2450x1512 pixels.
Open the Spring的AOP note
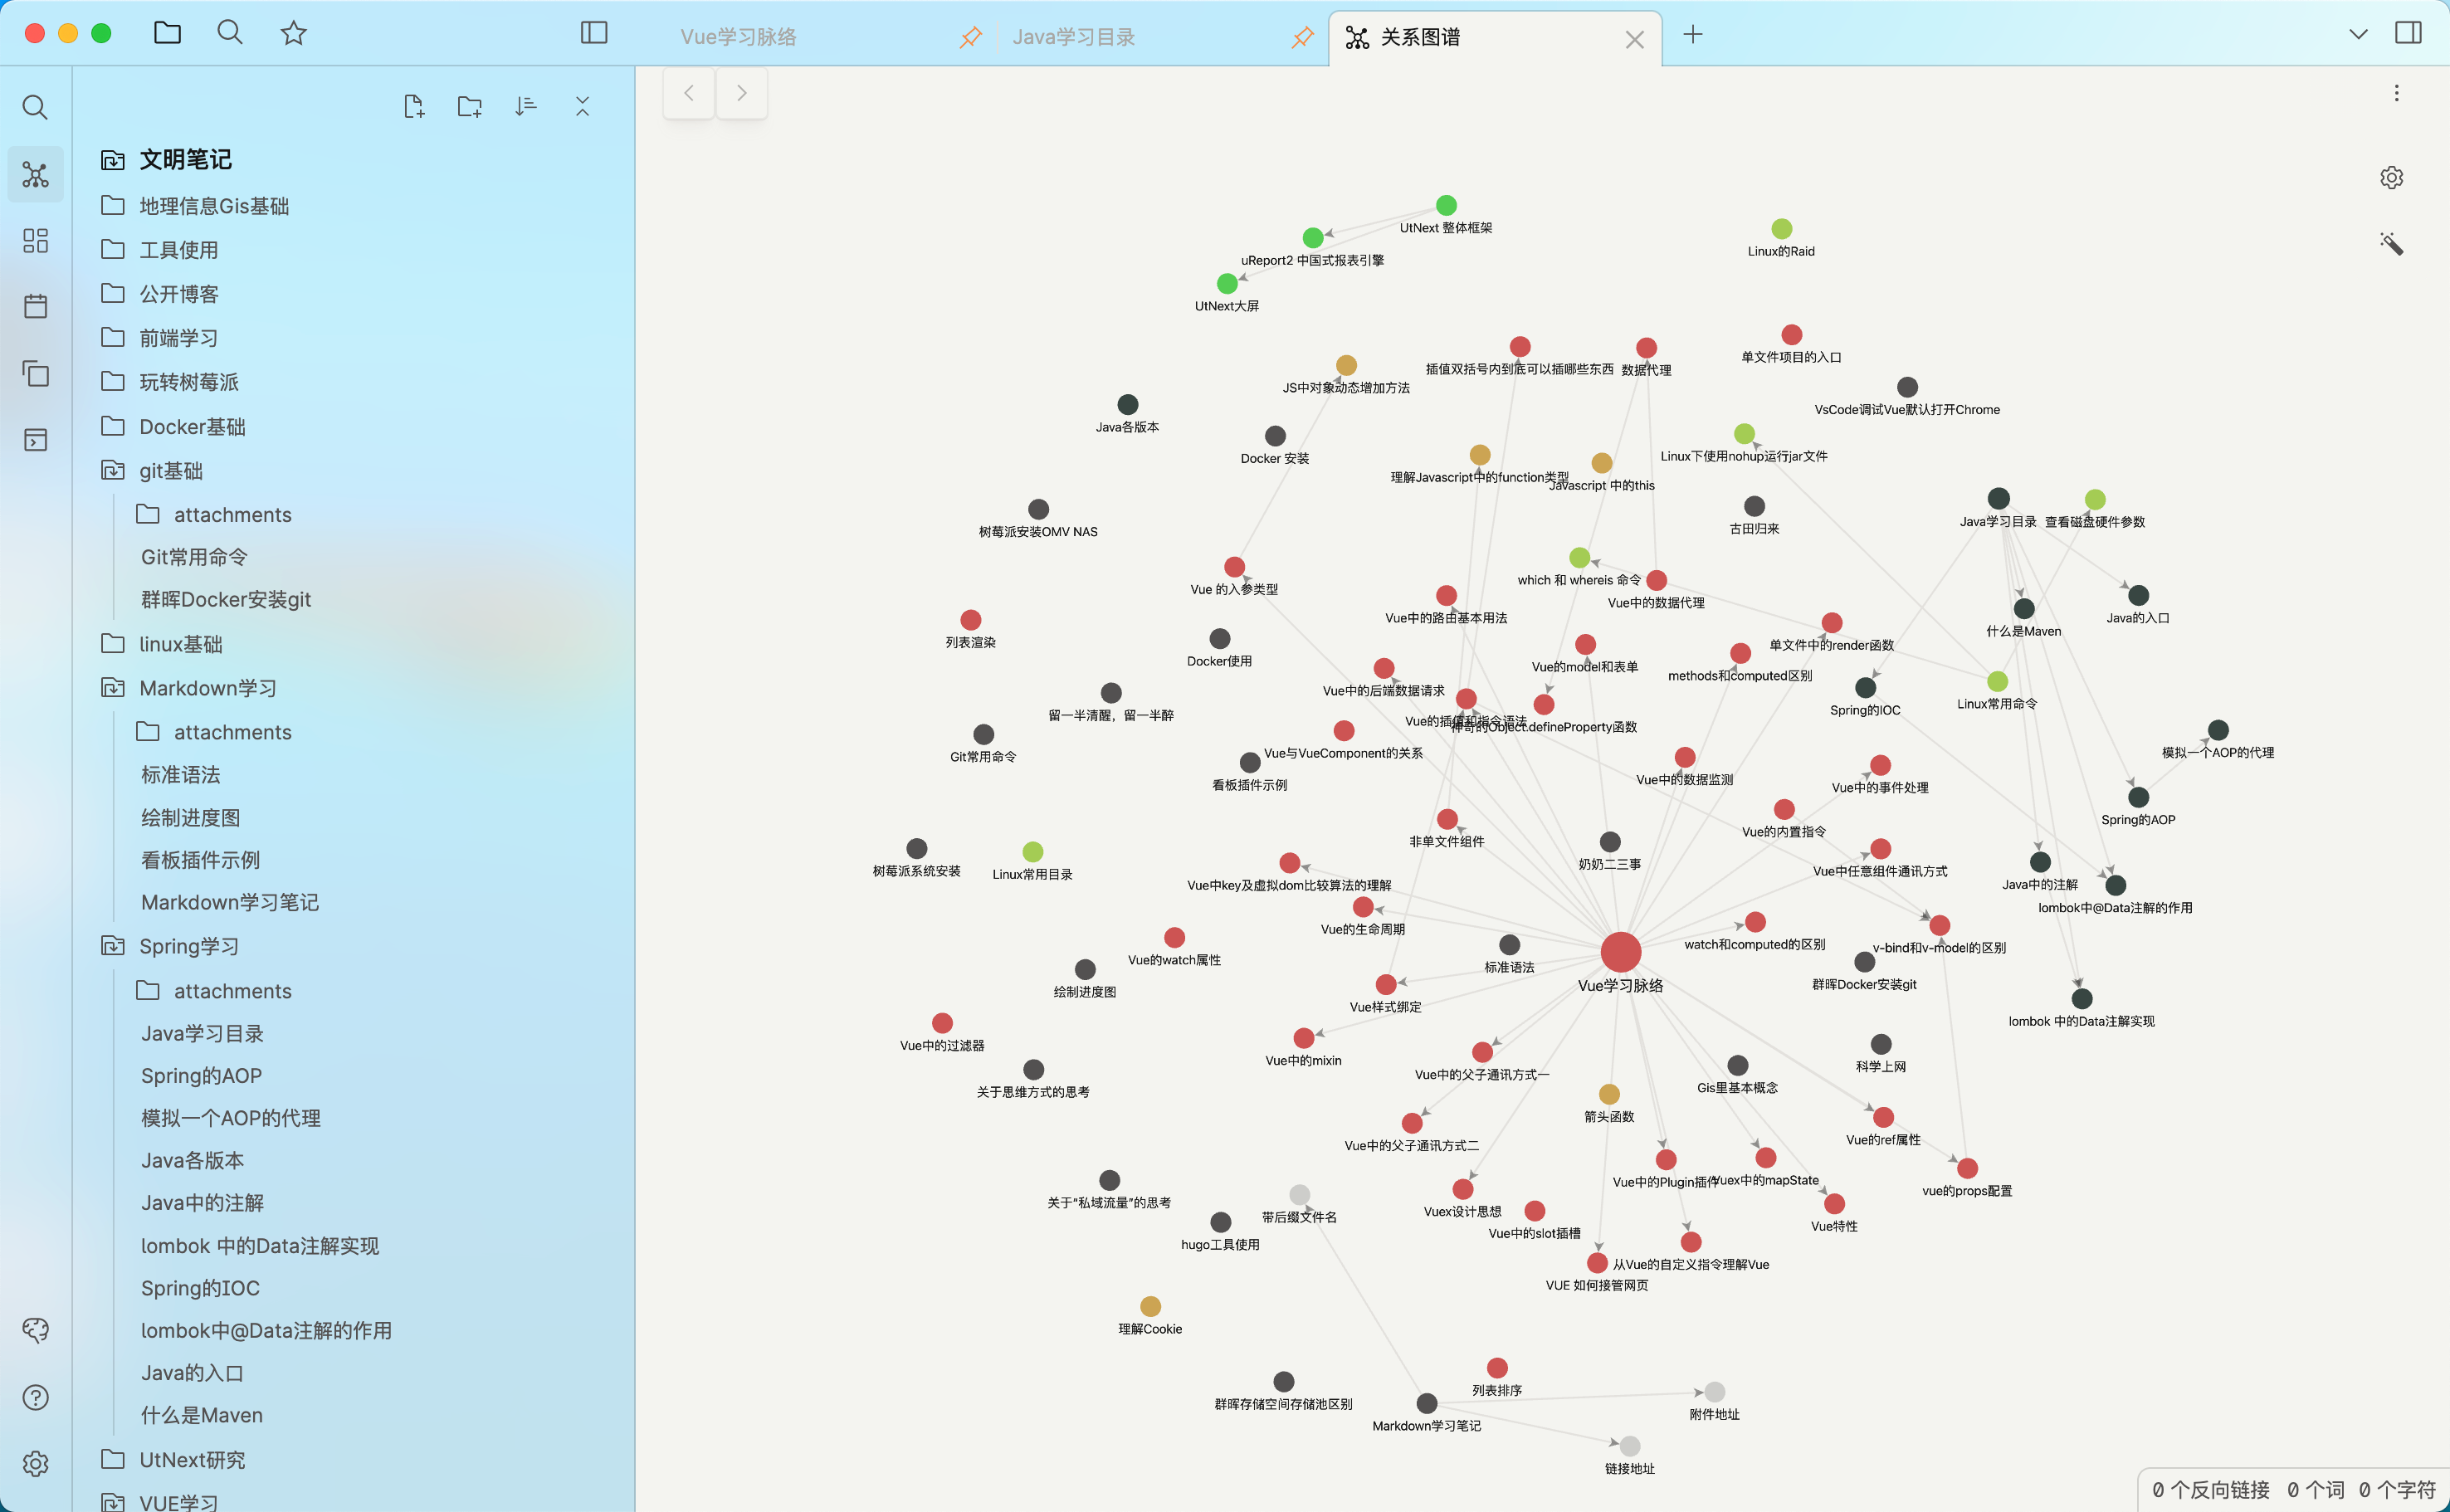pyautogui.click(x=201, y=1076)
